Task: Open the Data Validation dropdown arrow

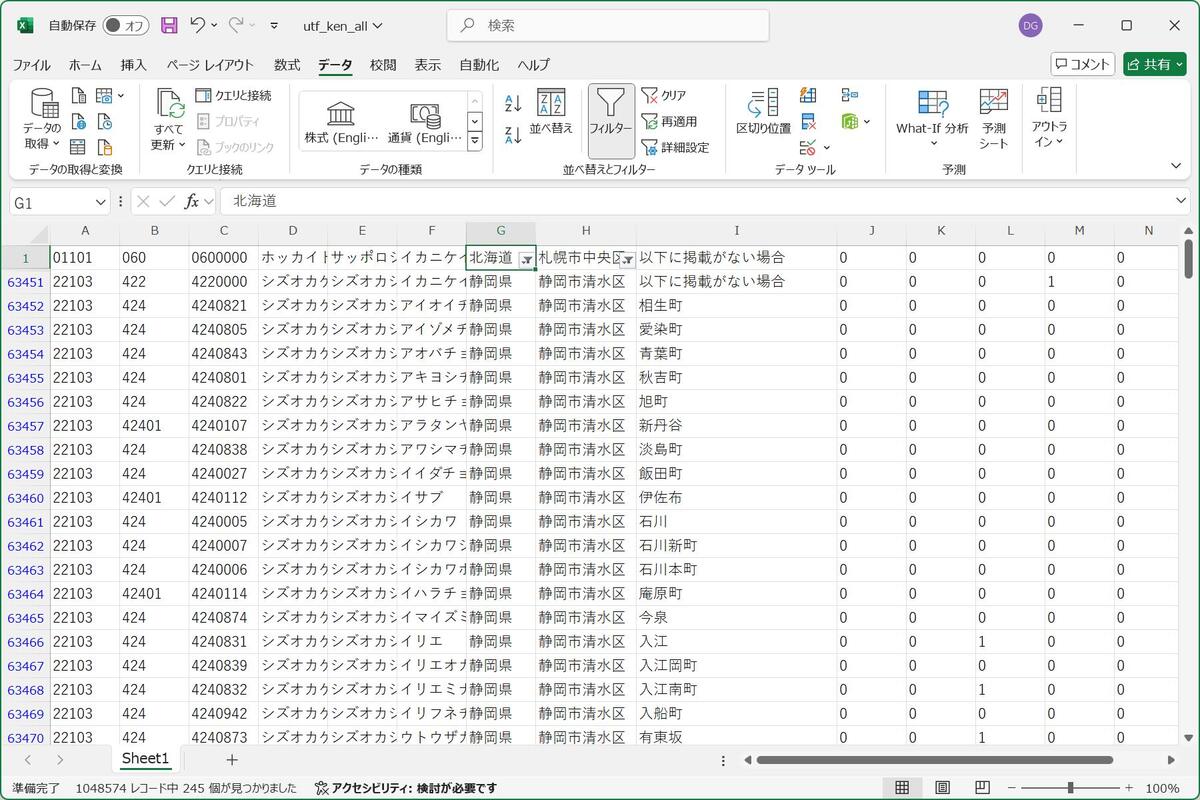Action: tap(827, 148)
